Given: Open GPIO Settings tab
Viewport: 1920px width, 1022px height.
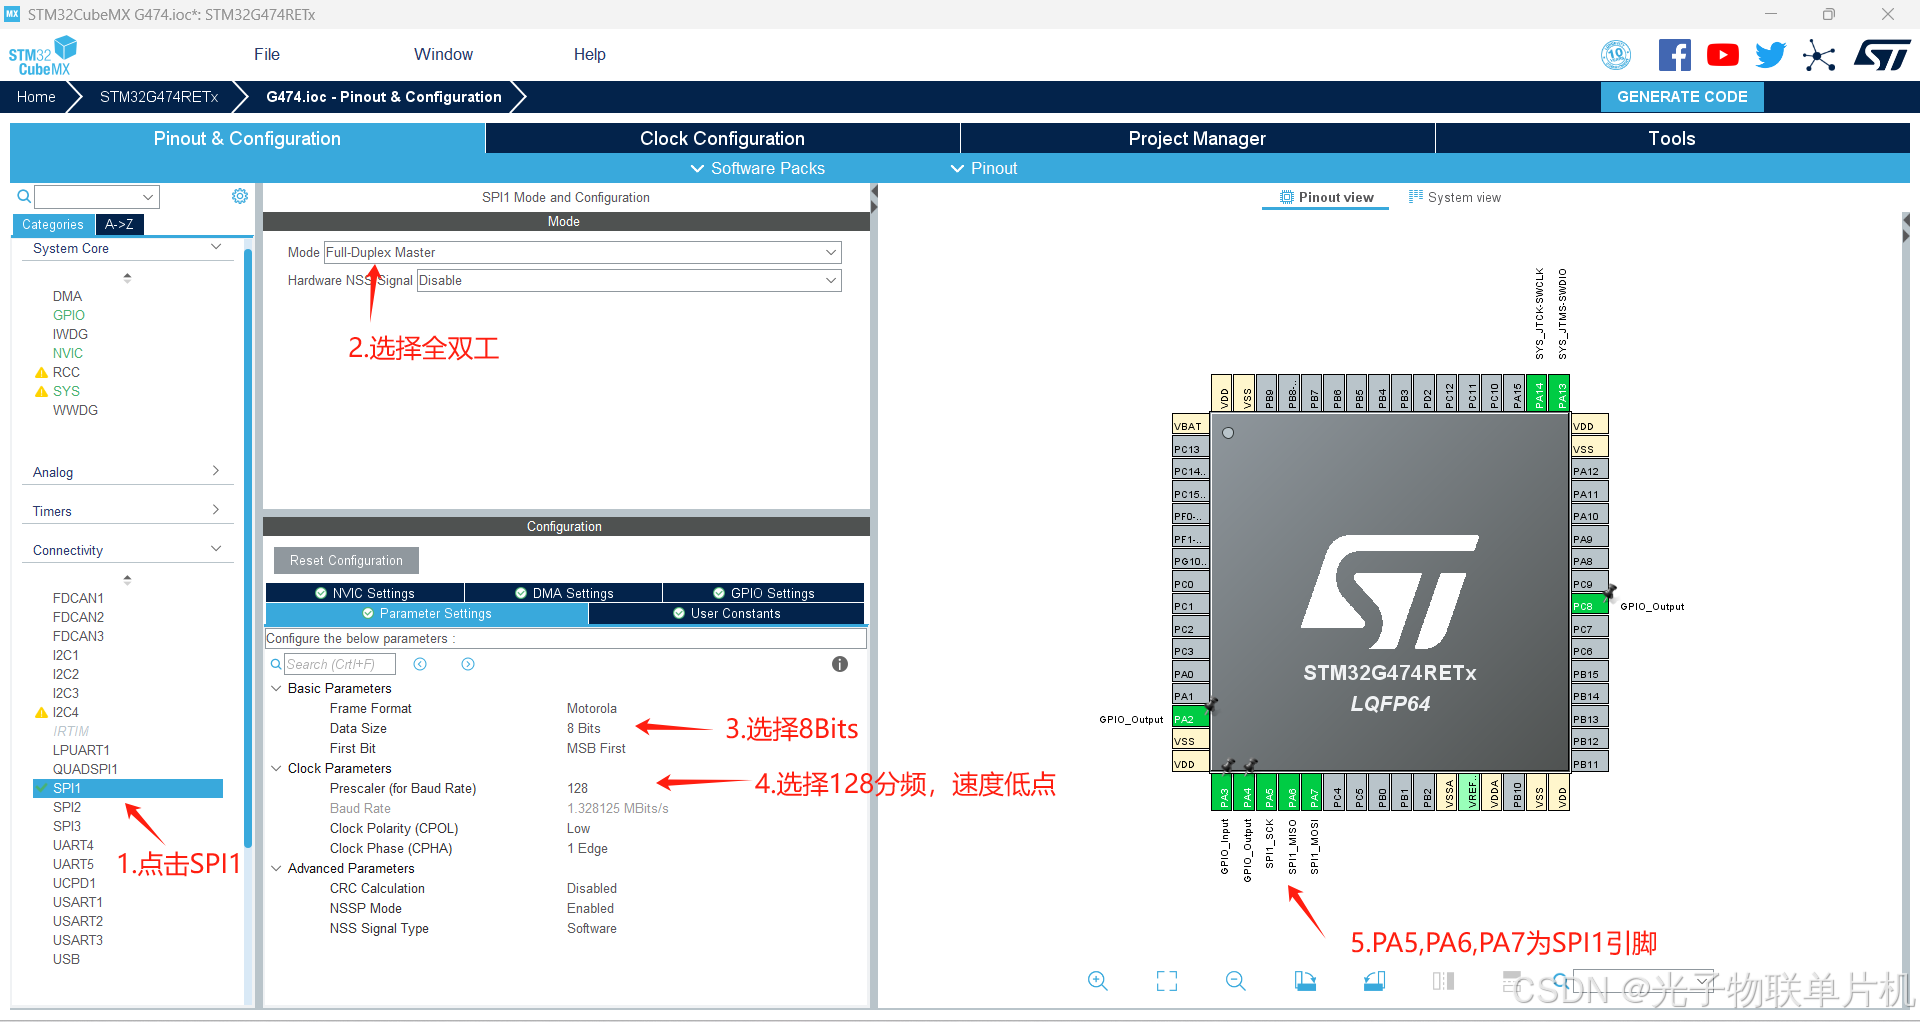Looking at the screenshot, I should (x=763, y=593).
